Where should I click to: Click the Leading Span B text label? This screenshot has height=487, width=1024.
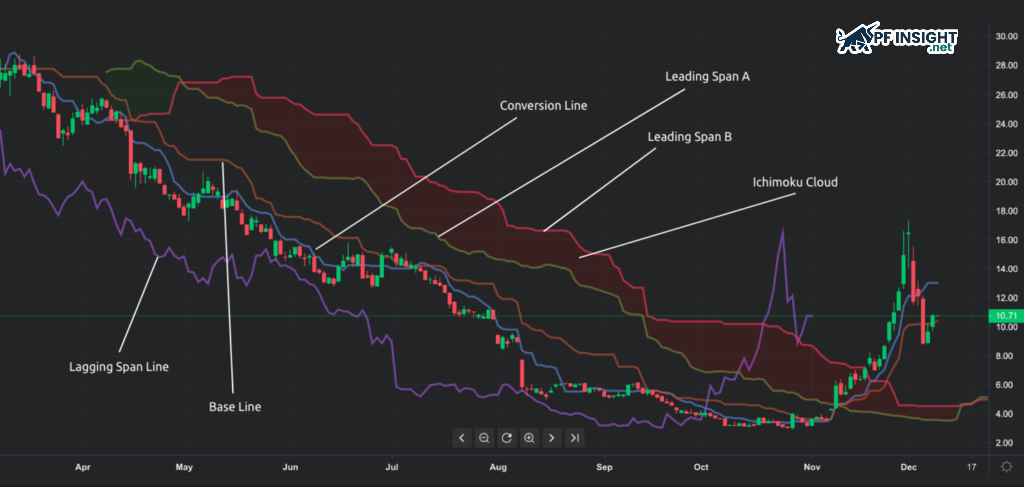pyautogui.click(x=689, y=136)
